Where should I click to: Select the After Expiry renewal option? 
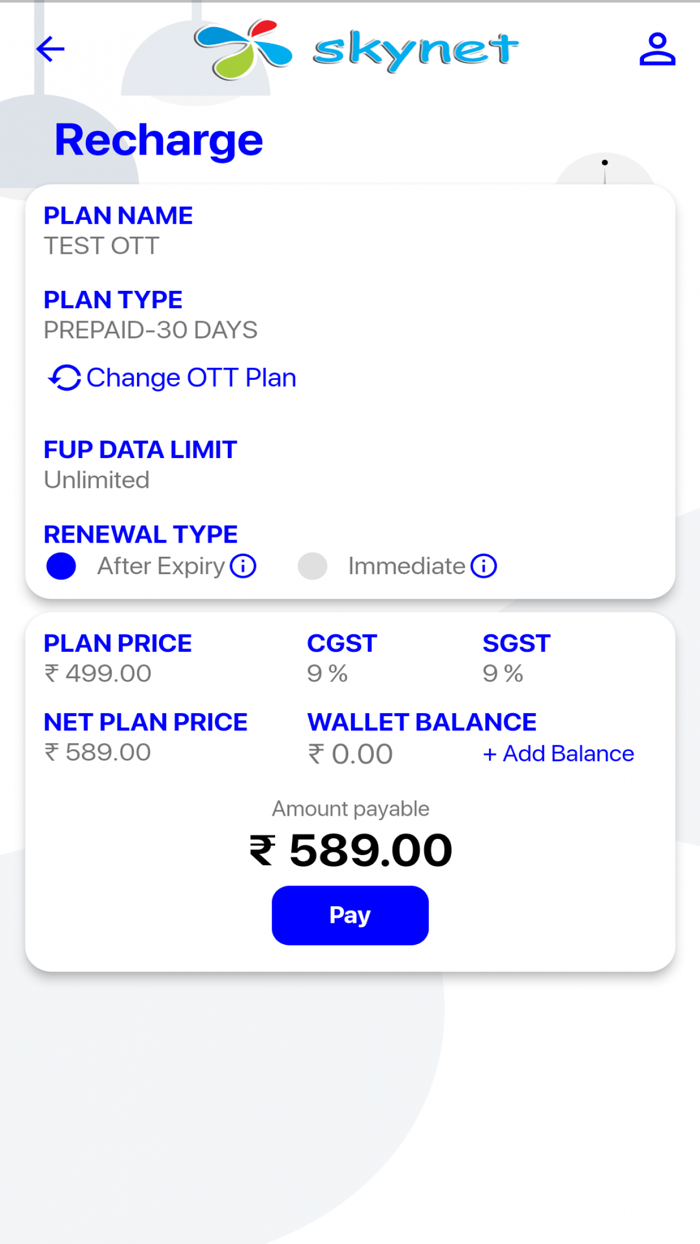(61, 566)
